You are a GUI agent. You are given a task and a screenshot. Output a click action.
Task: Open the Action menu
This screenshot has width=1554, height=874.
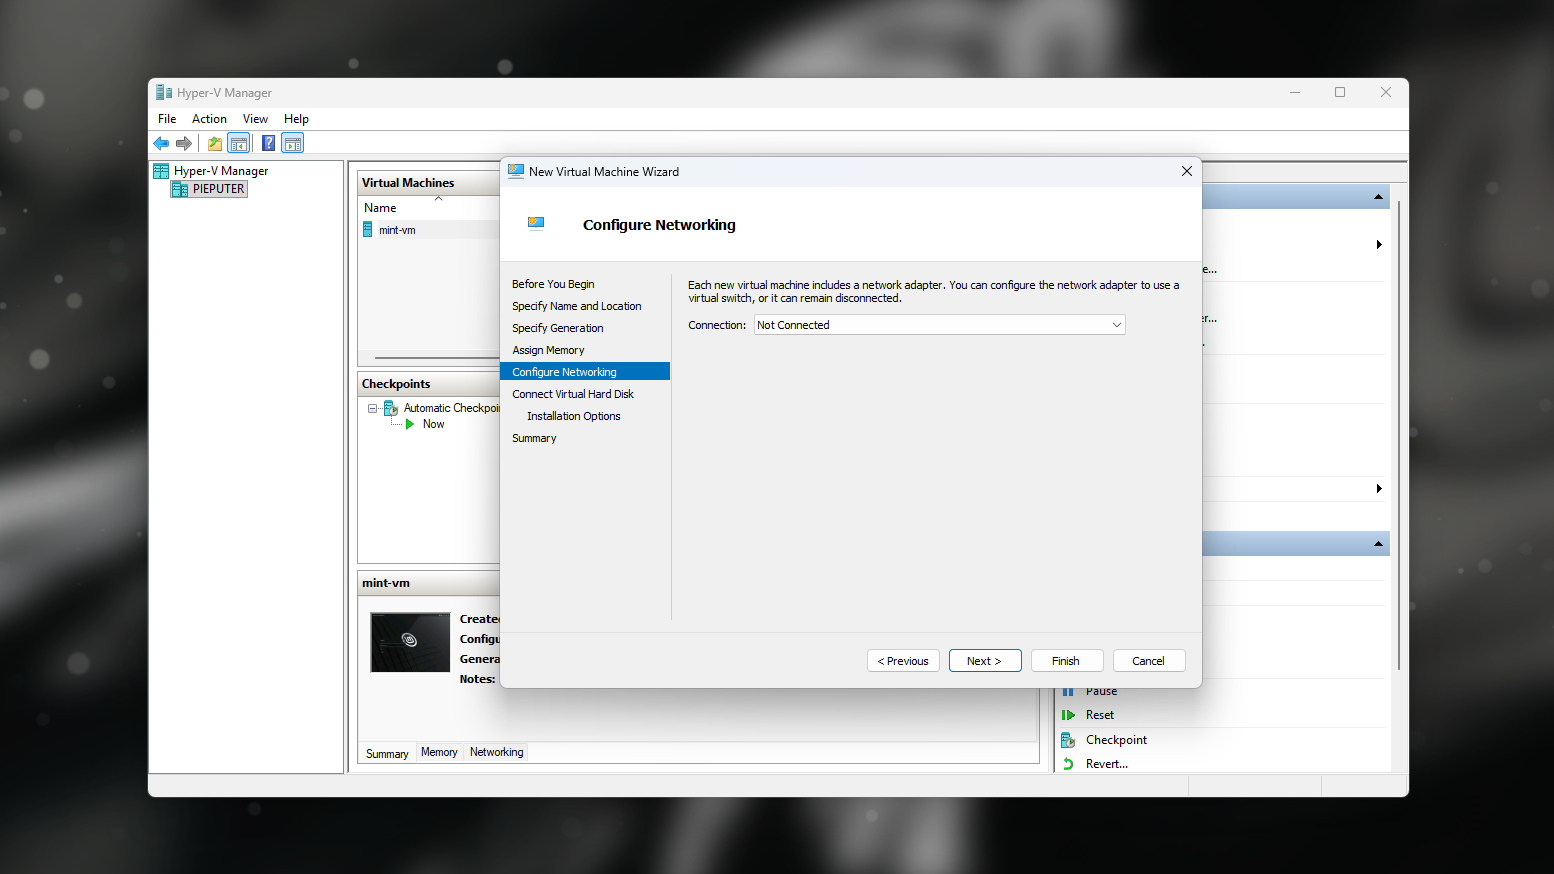pos(209,119)
